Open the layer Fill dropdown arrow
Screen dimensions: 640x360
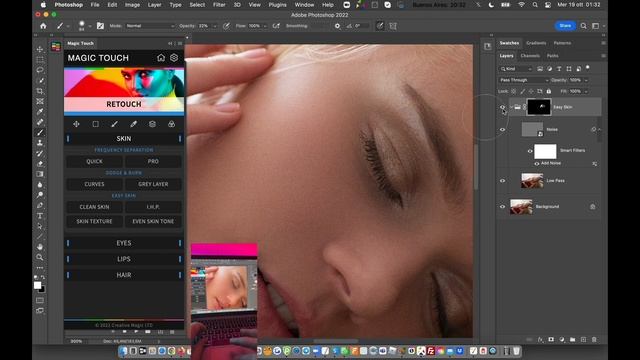(587, 91)
